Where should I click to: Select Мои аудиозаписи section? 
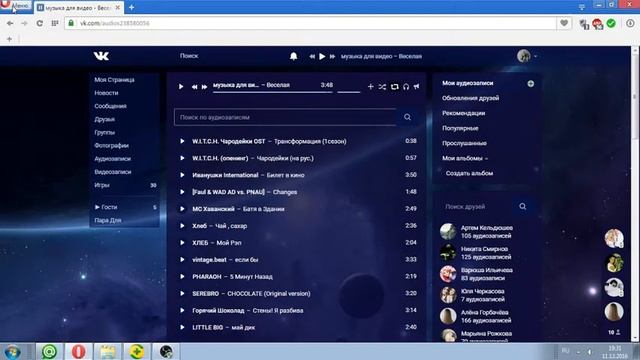coord(468,83)
